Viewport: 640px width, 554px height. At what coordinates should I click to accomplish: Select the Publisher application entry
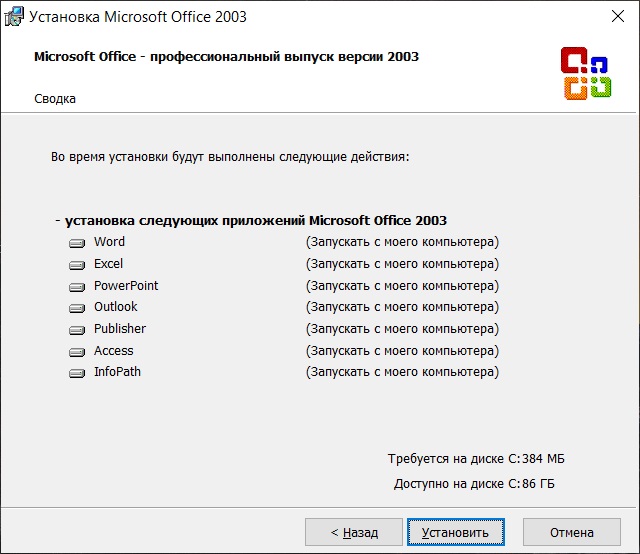coord(120,329)
